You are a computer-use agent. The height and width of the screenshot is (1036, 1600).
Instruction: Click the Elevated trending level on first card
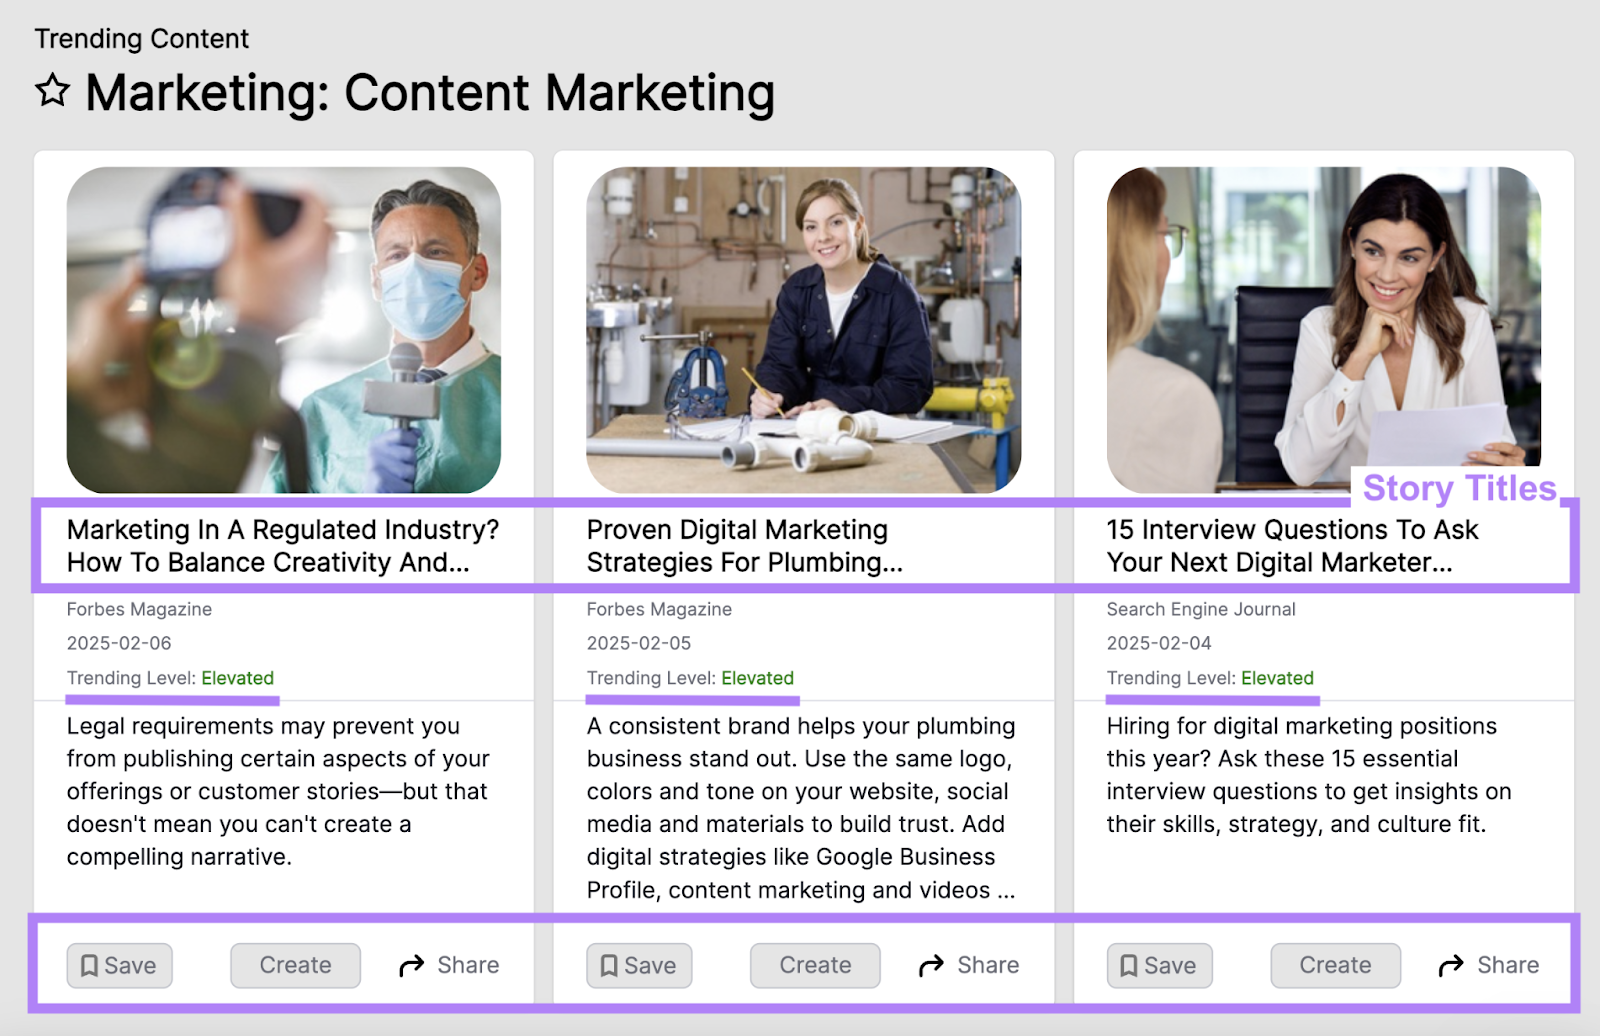click(238, 678)
